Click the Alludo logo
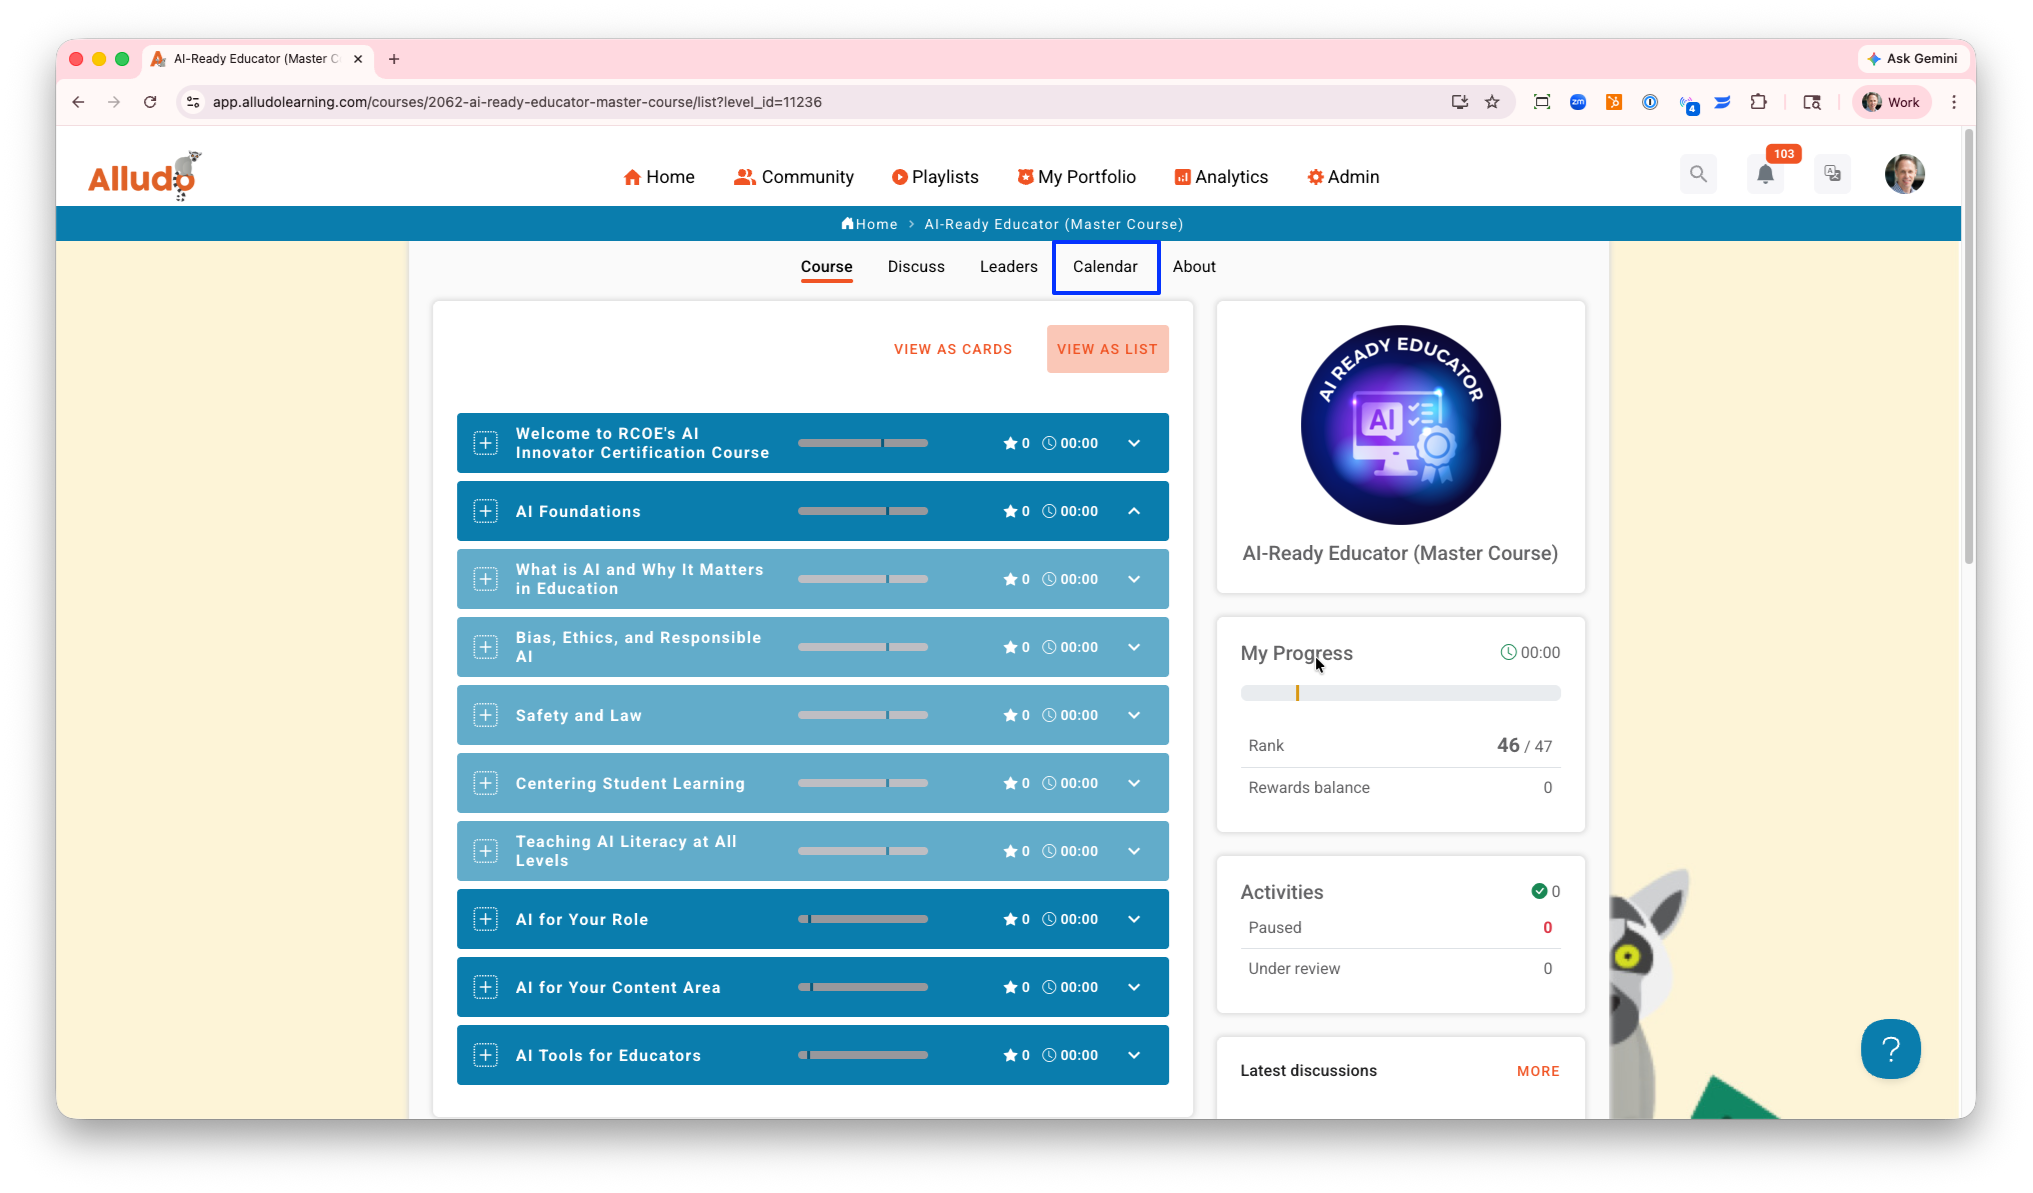 [142, 176]
